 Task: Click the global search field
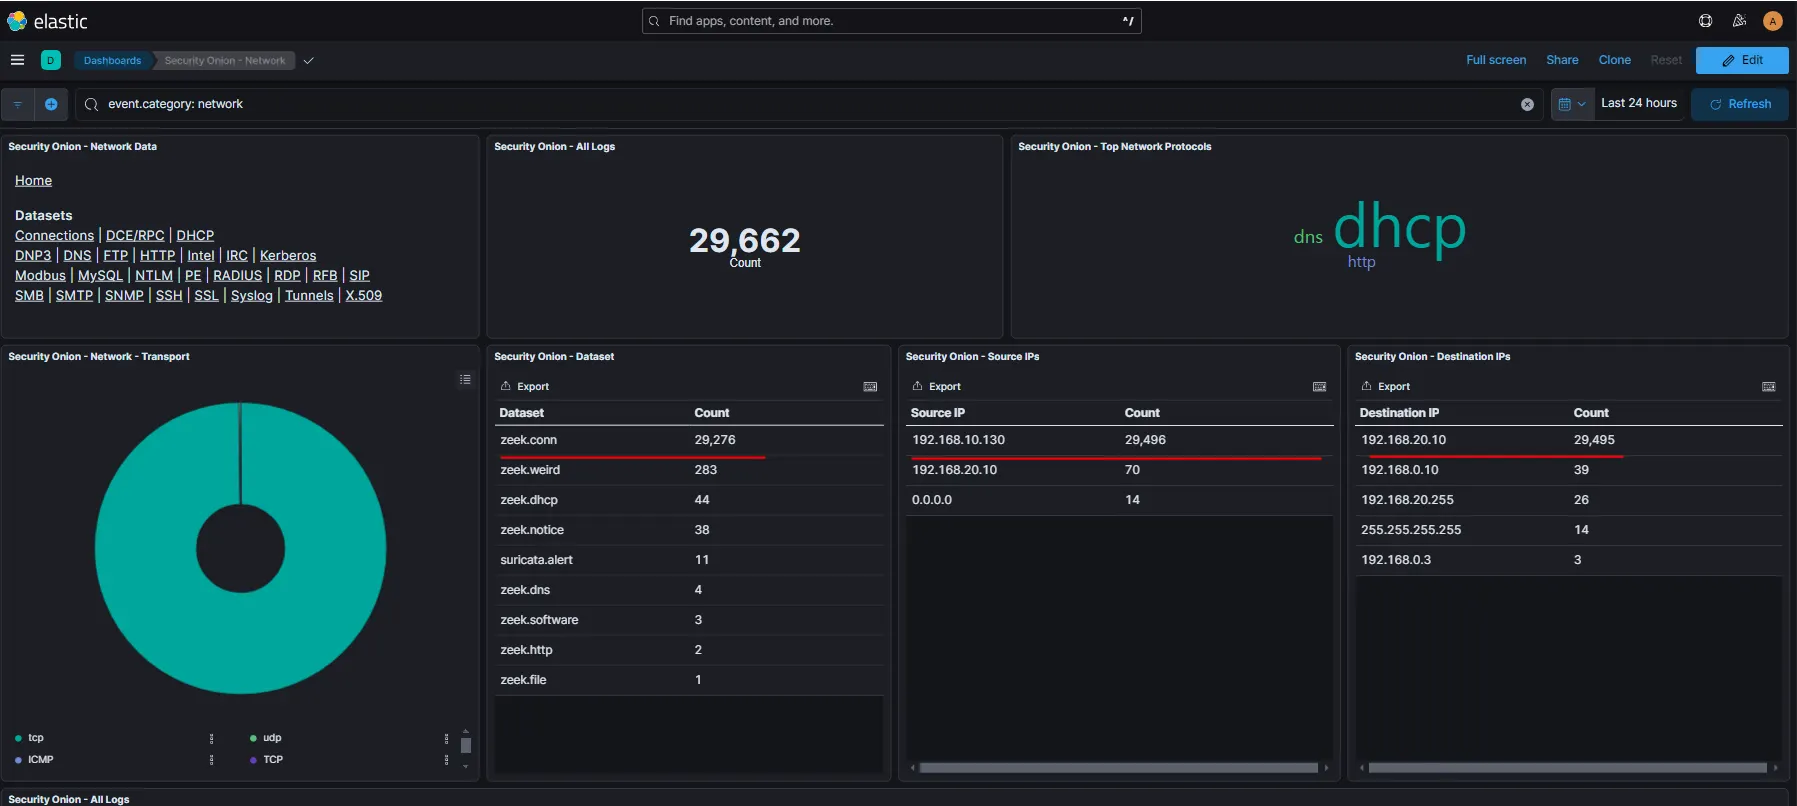tap(890, 21)
